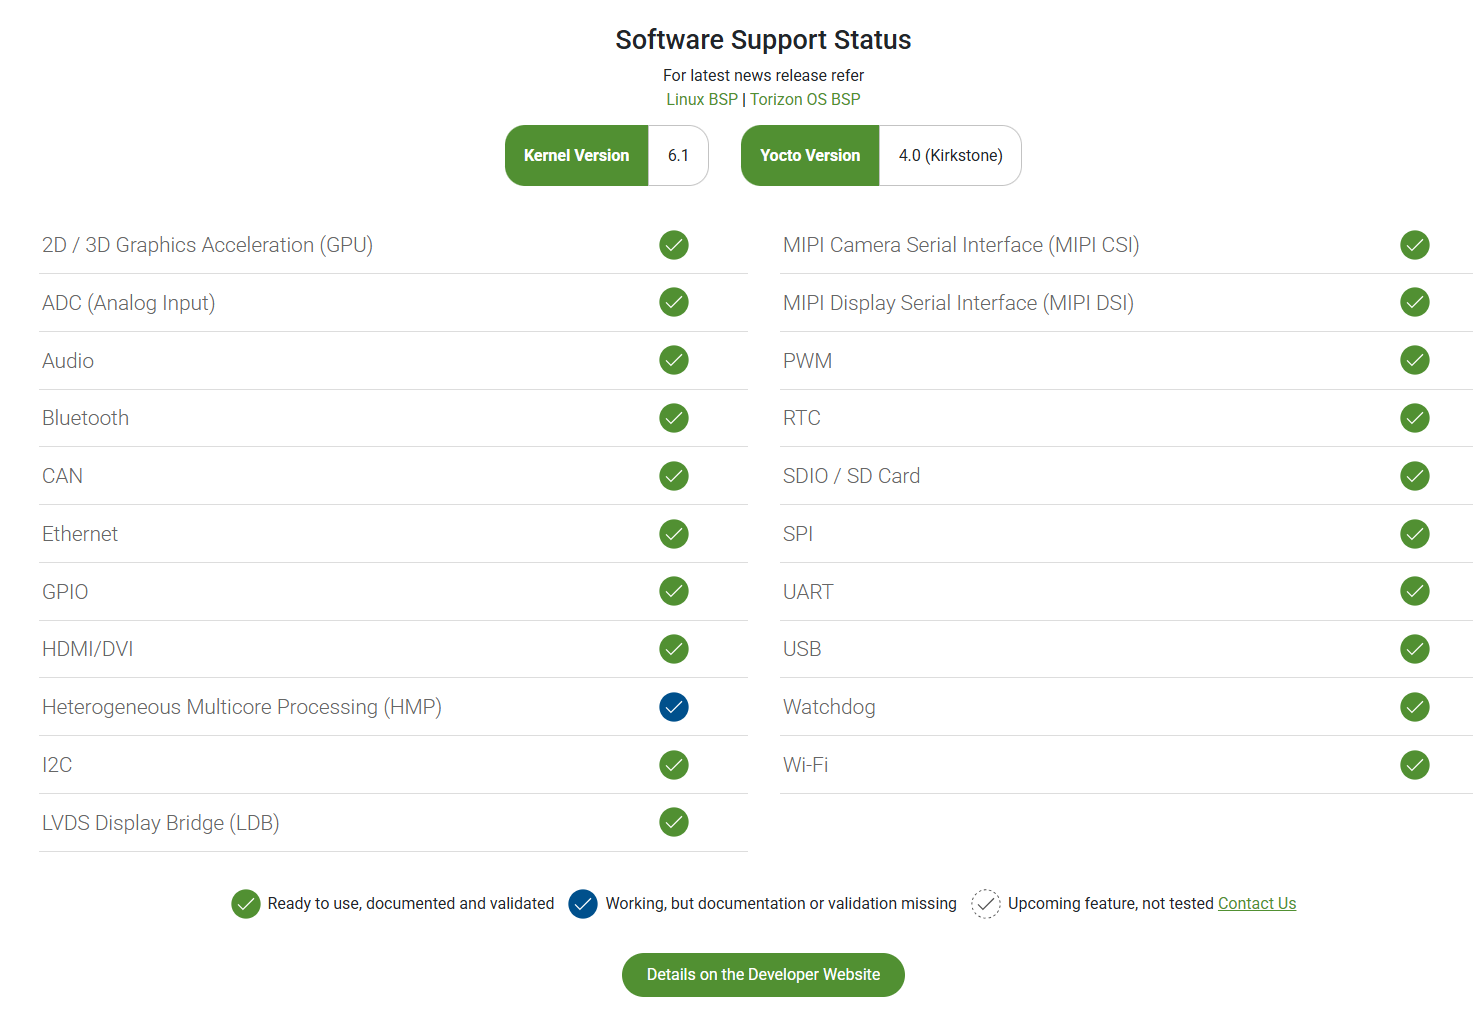Screen dimensions: 1473x1016
Task: Click the green checkmark for 2D / 3D Graphics Acceleration
Action: pos(674,245)
